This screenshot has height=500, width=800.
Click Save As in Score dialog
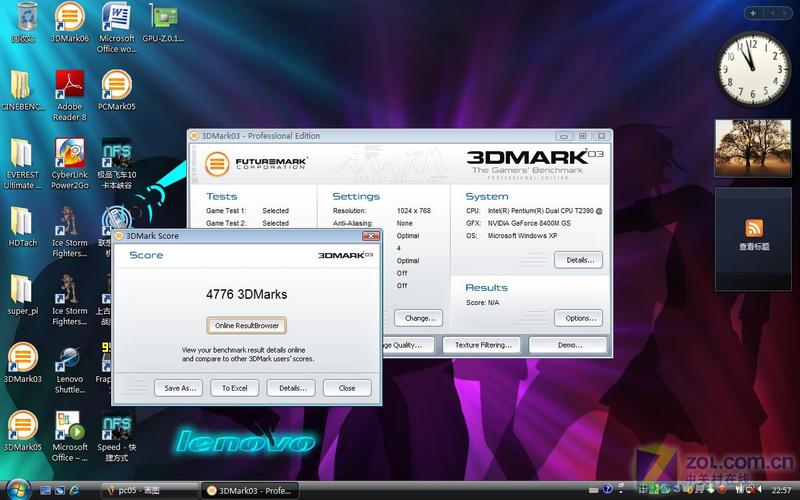click(179, 388)
